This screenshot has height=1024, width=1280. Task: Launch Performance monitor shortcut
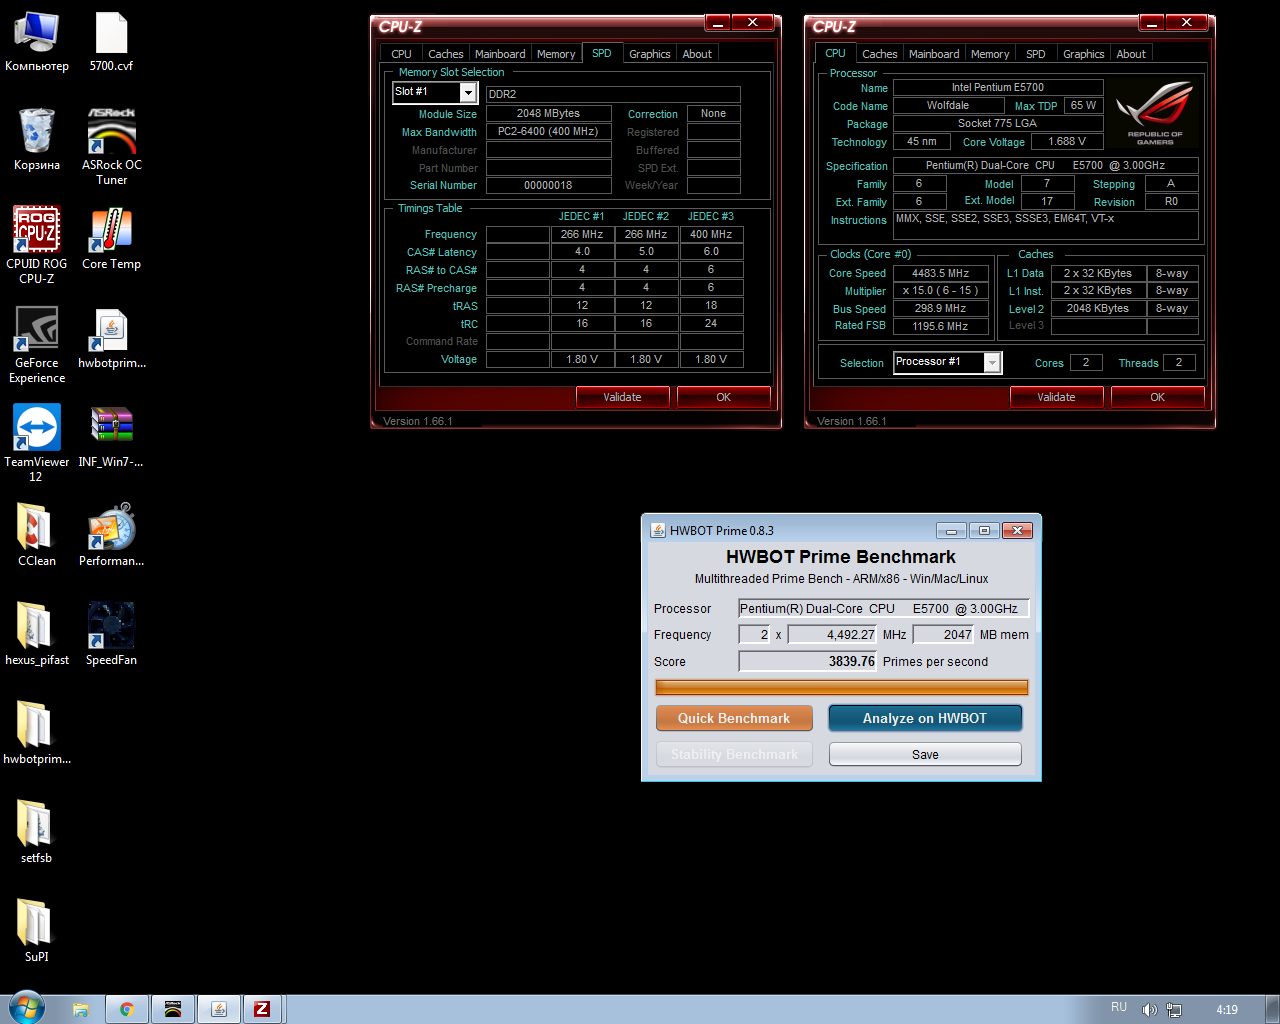click(111, 535)
